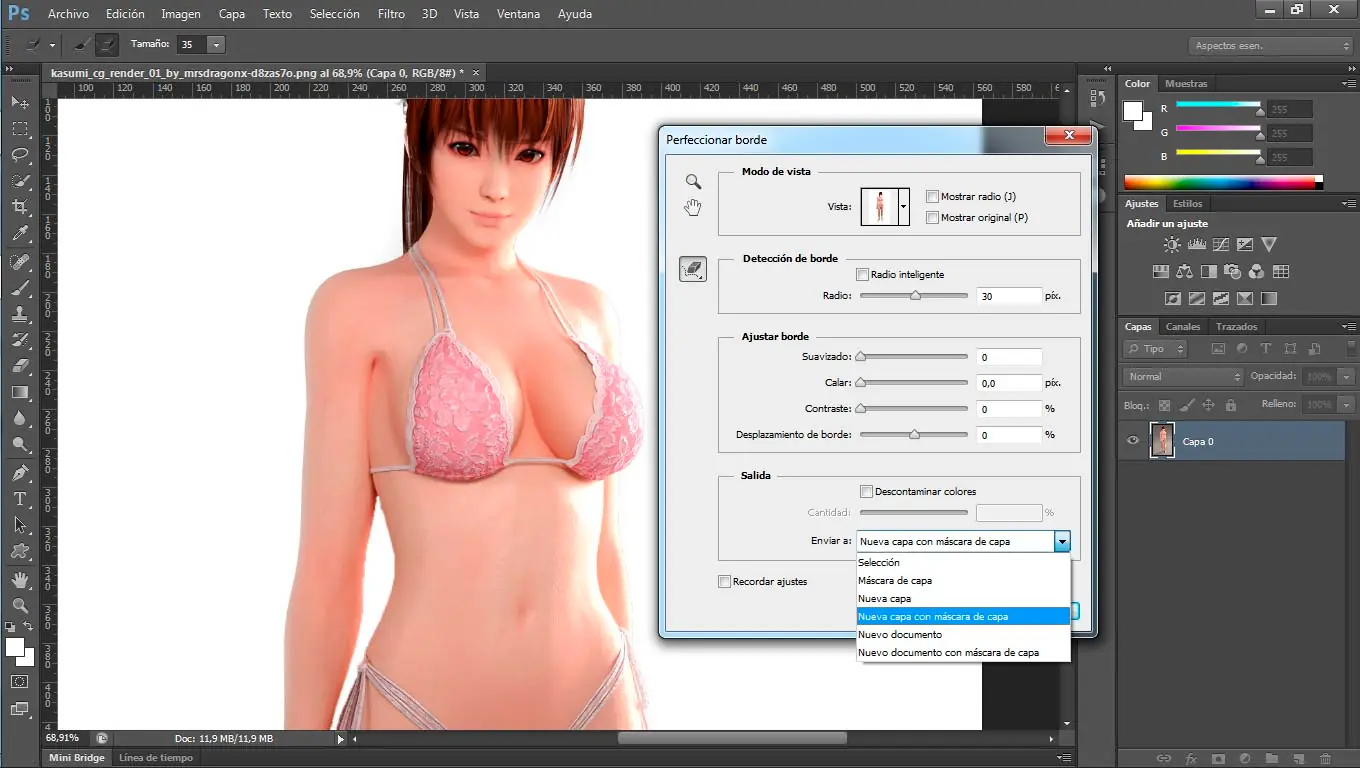
Task: Add a Curves adjustment
Action: click(1220, 244)
